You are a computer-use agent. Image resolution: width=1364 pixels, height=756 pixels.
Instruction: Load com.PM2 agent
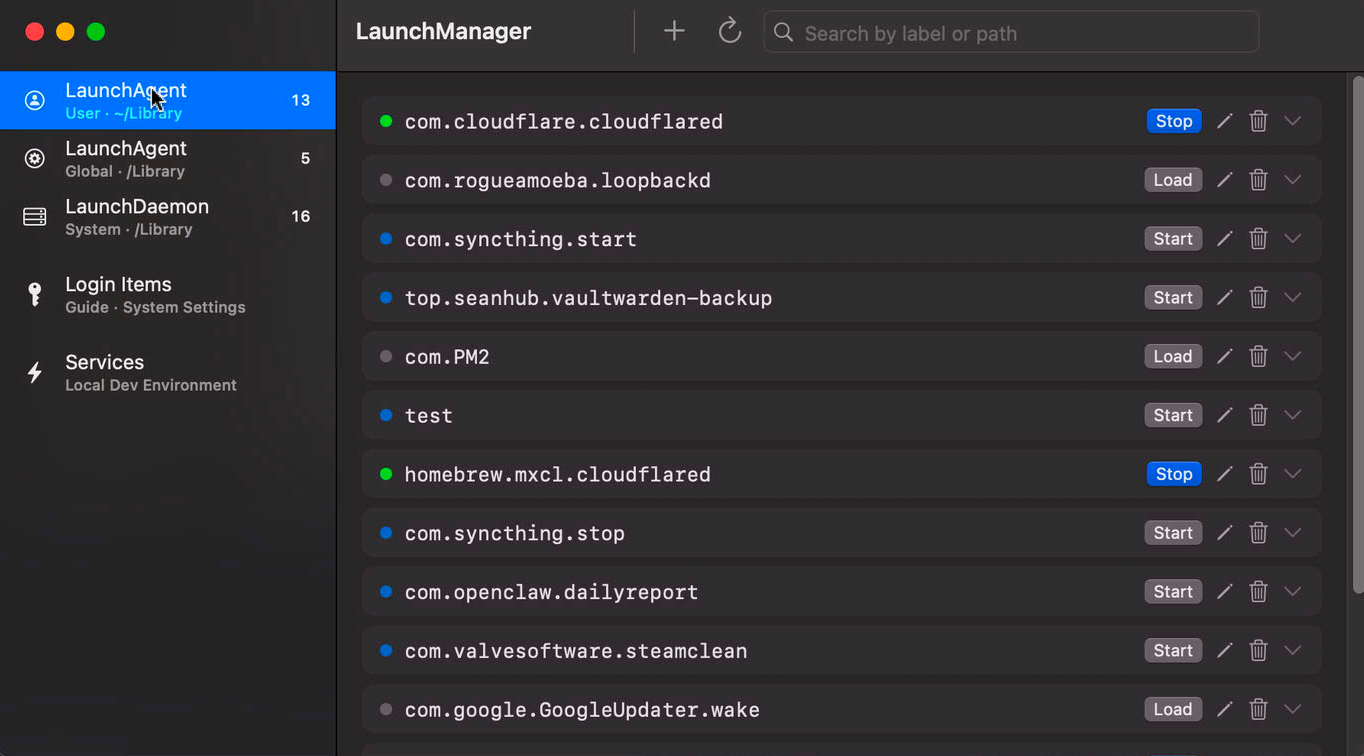(1173, 357)
